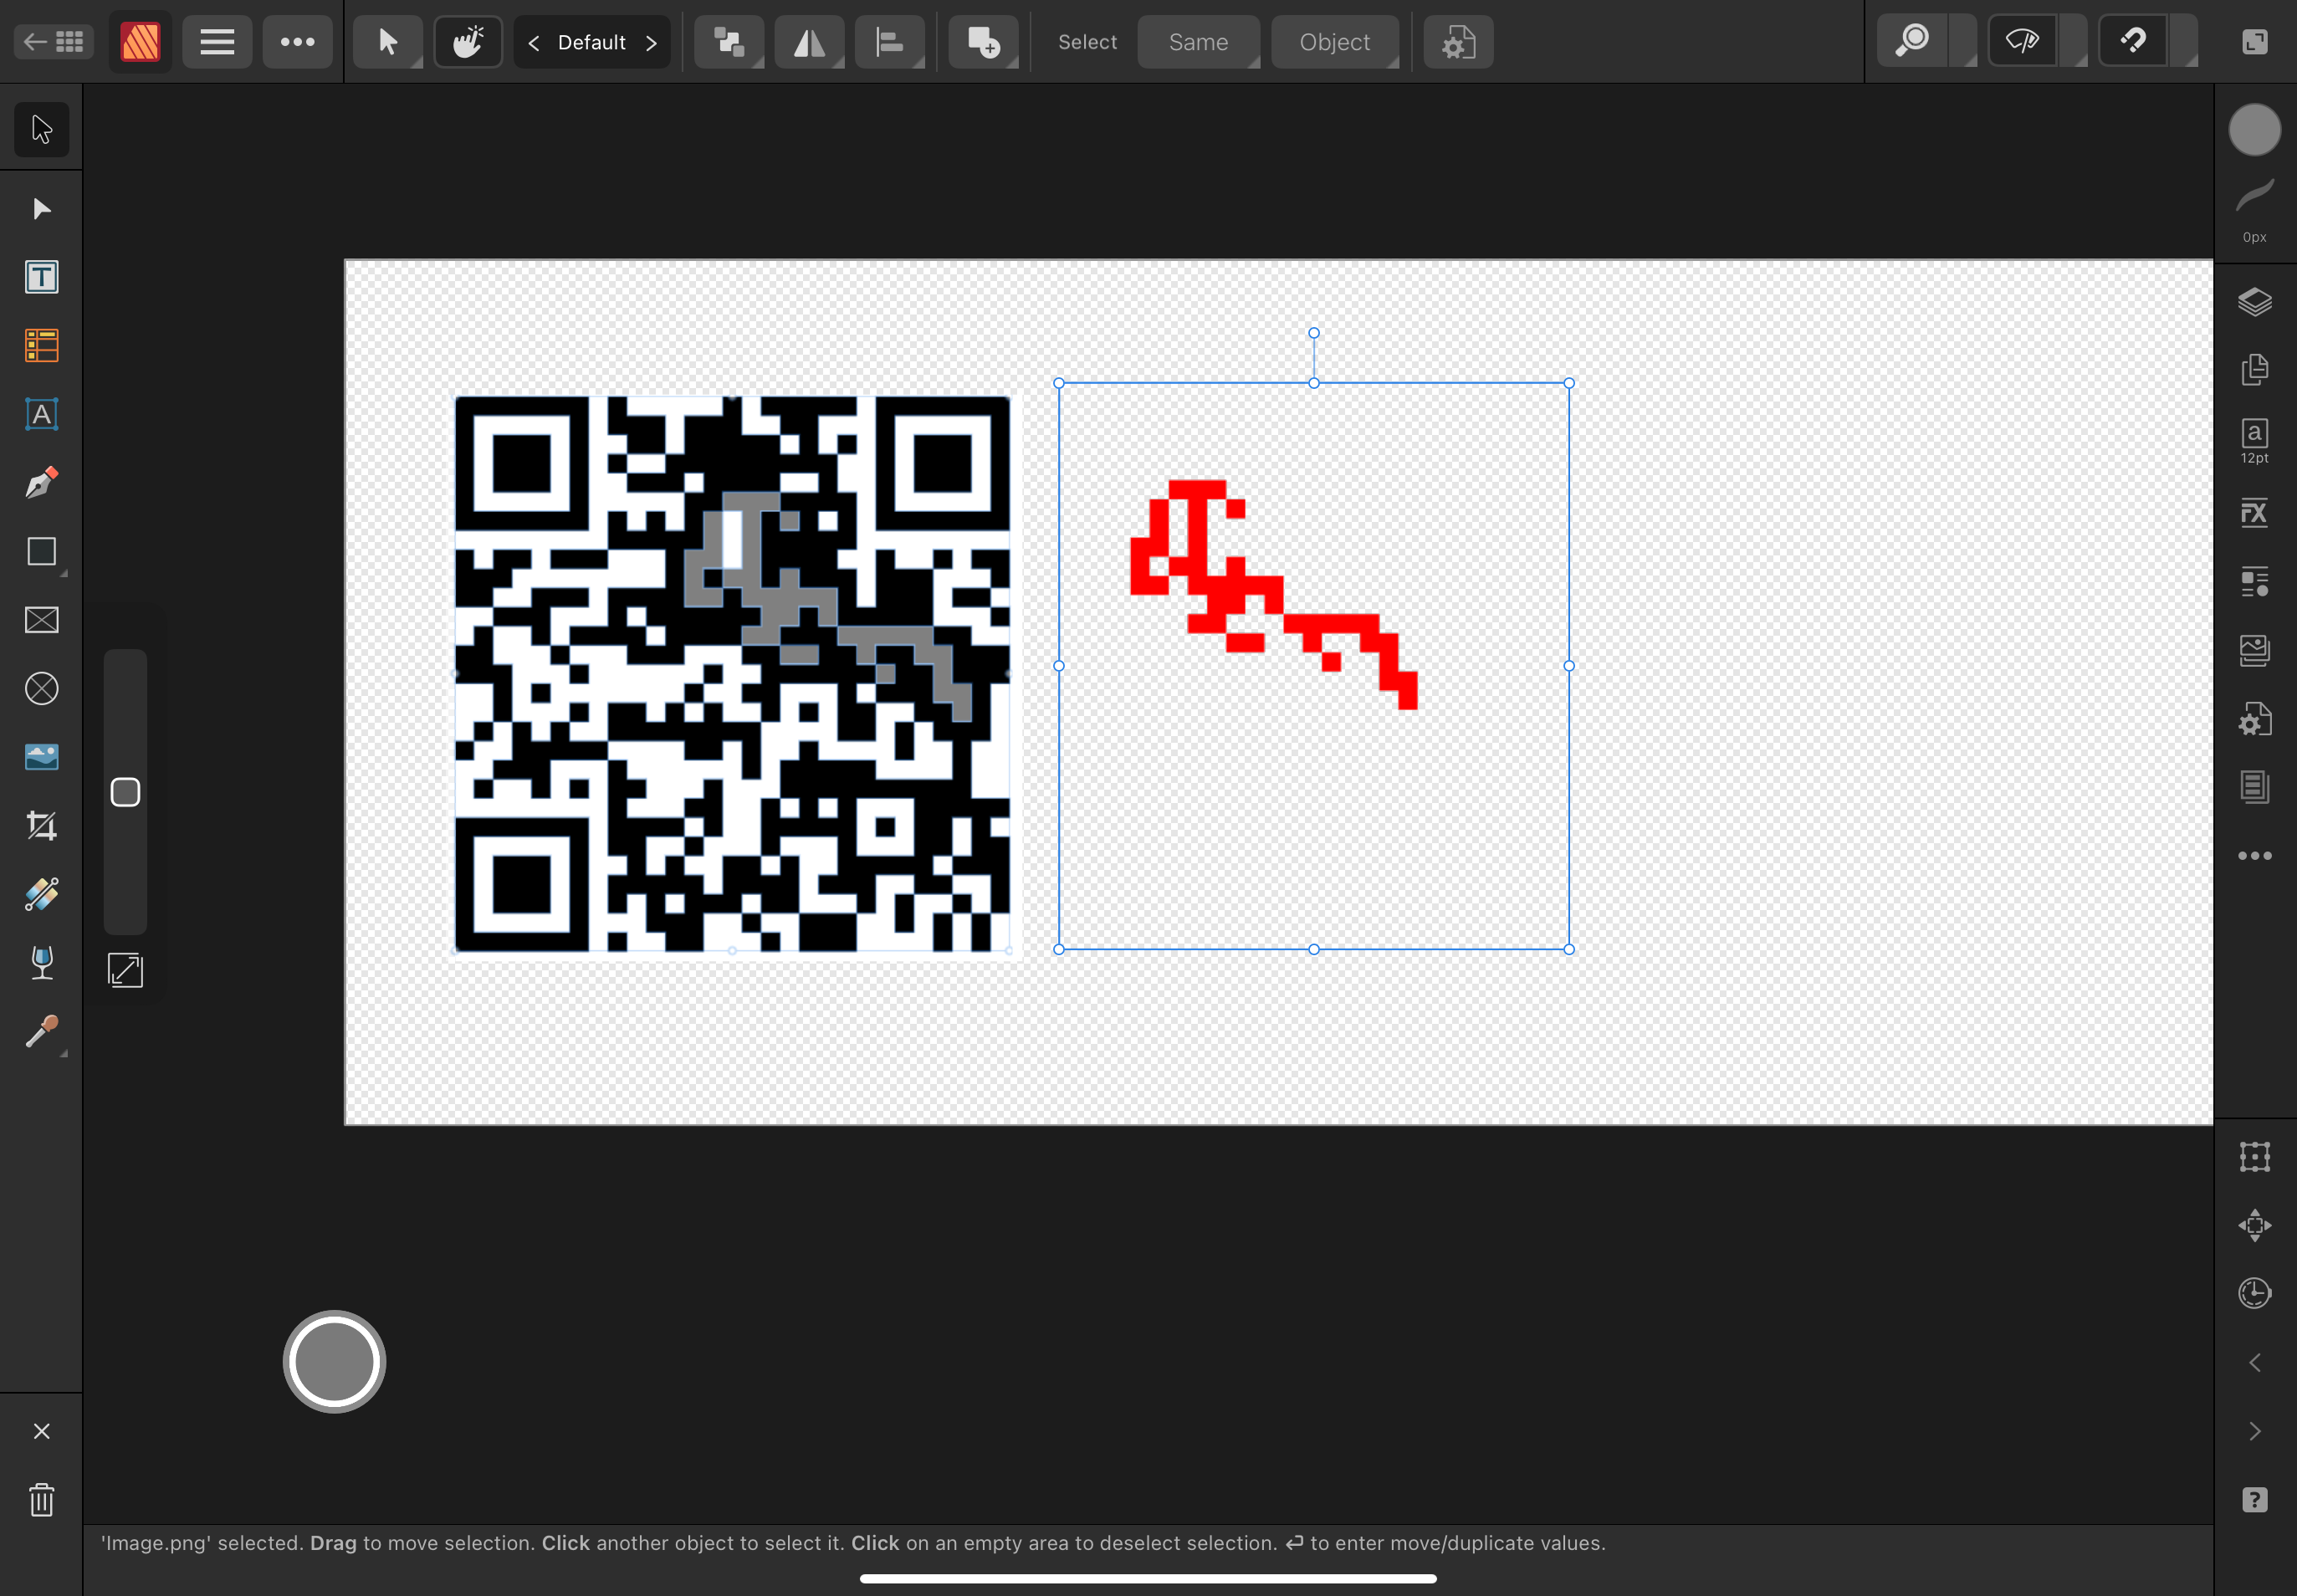The image size is (2297, 1596).
Task: Open document setup from top toolbar
Action: click(1458, 42)
